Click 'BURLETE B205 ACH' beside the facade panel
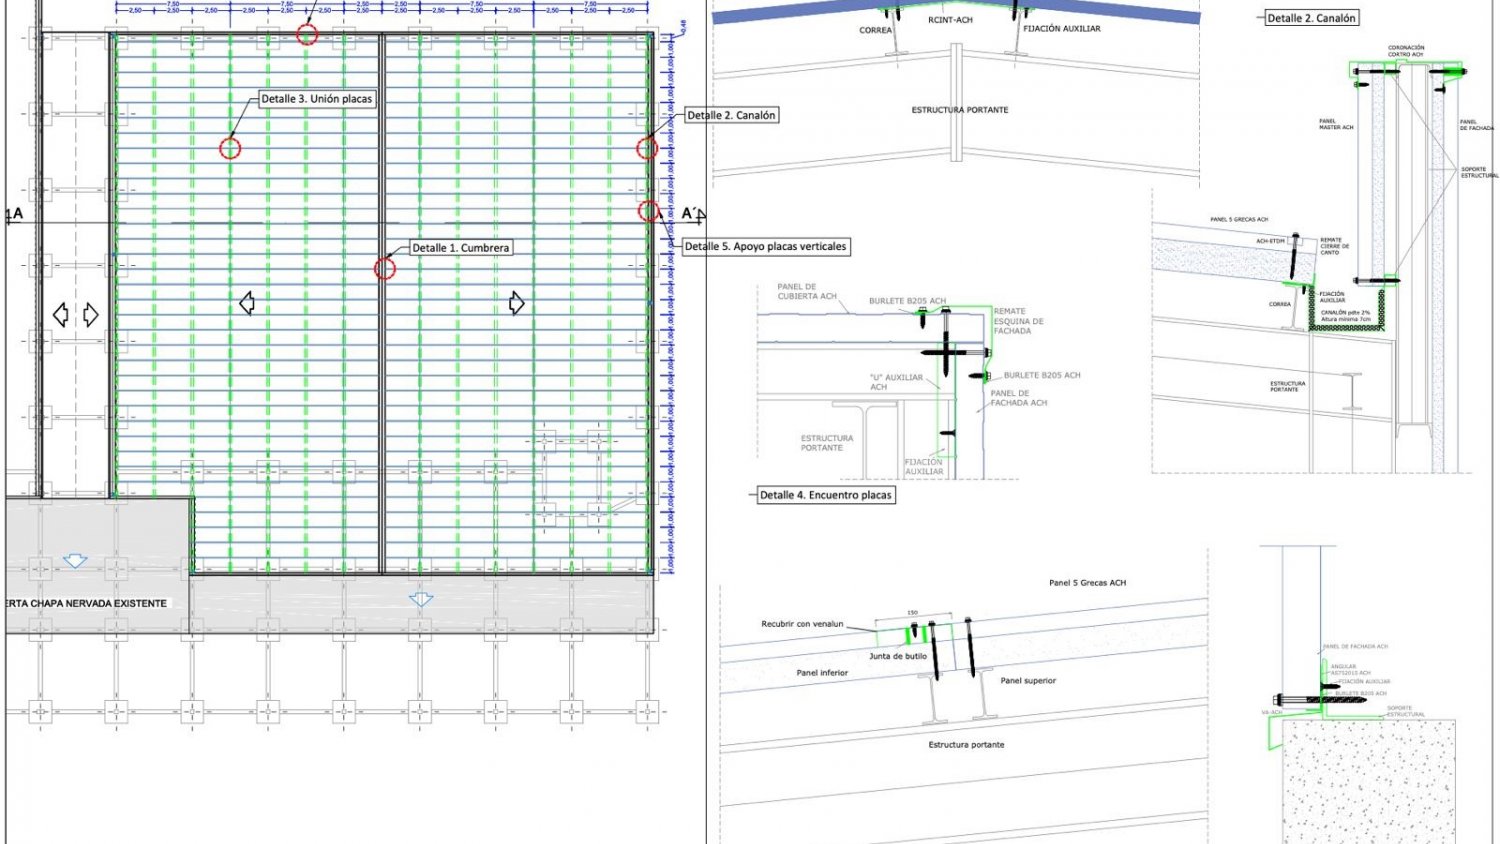This screenshot has height=844, width=1500. point(1042,376)
